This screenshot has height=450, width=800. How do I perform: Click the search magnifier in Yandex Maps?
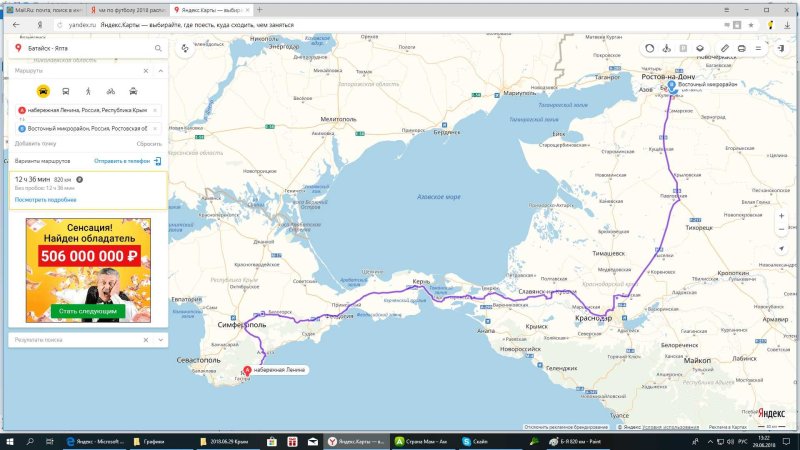coord(158,48)
